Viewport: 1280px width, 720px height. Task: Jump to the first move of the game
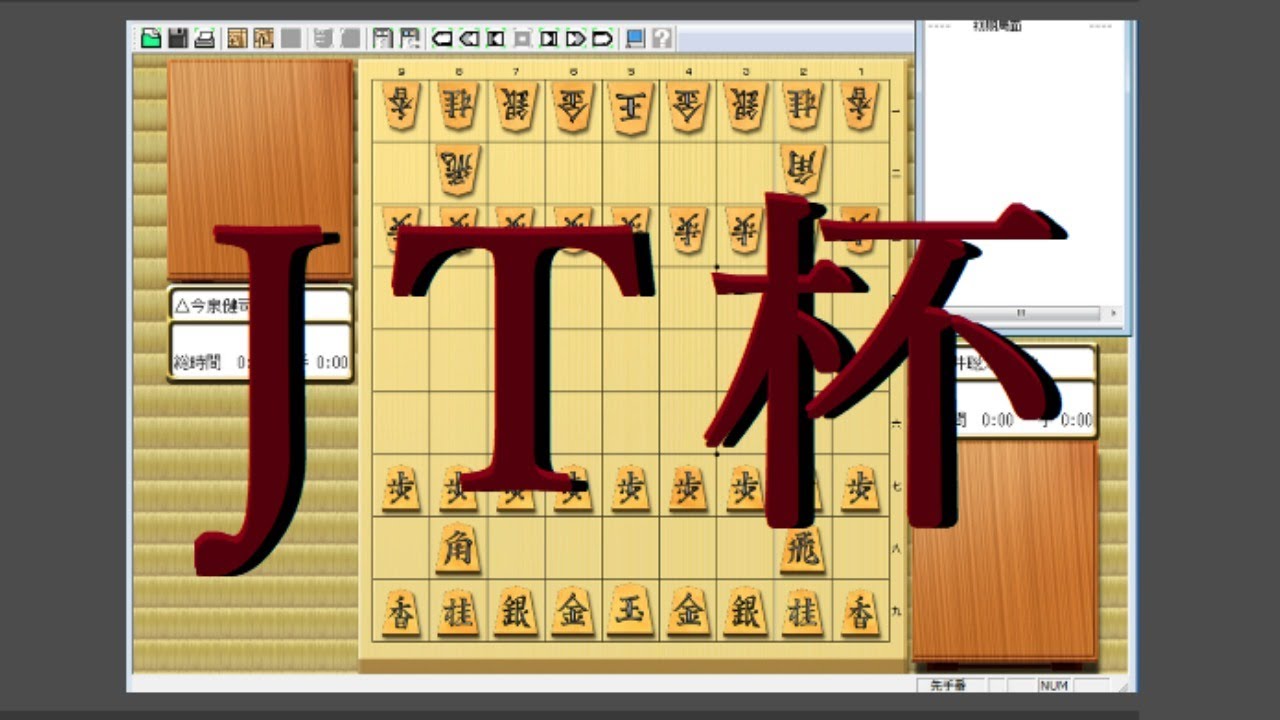point(441,39)
